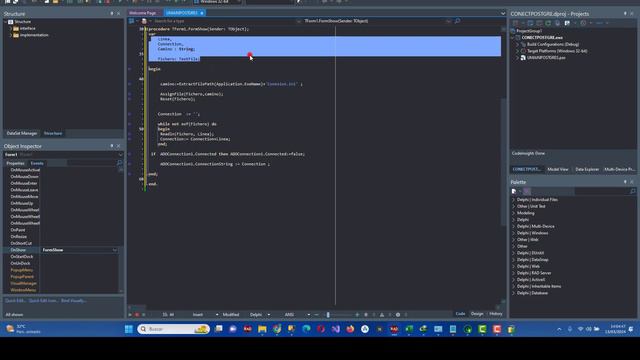Image resolution: width=640 pixels, height=360 pixels.
Task: Switch to the History view tab
Action: click(496, 314)
